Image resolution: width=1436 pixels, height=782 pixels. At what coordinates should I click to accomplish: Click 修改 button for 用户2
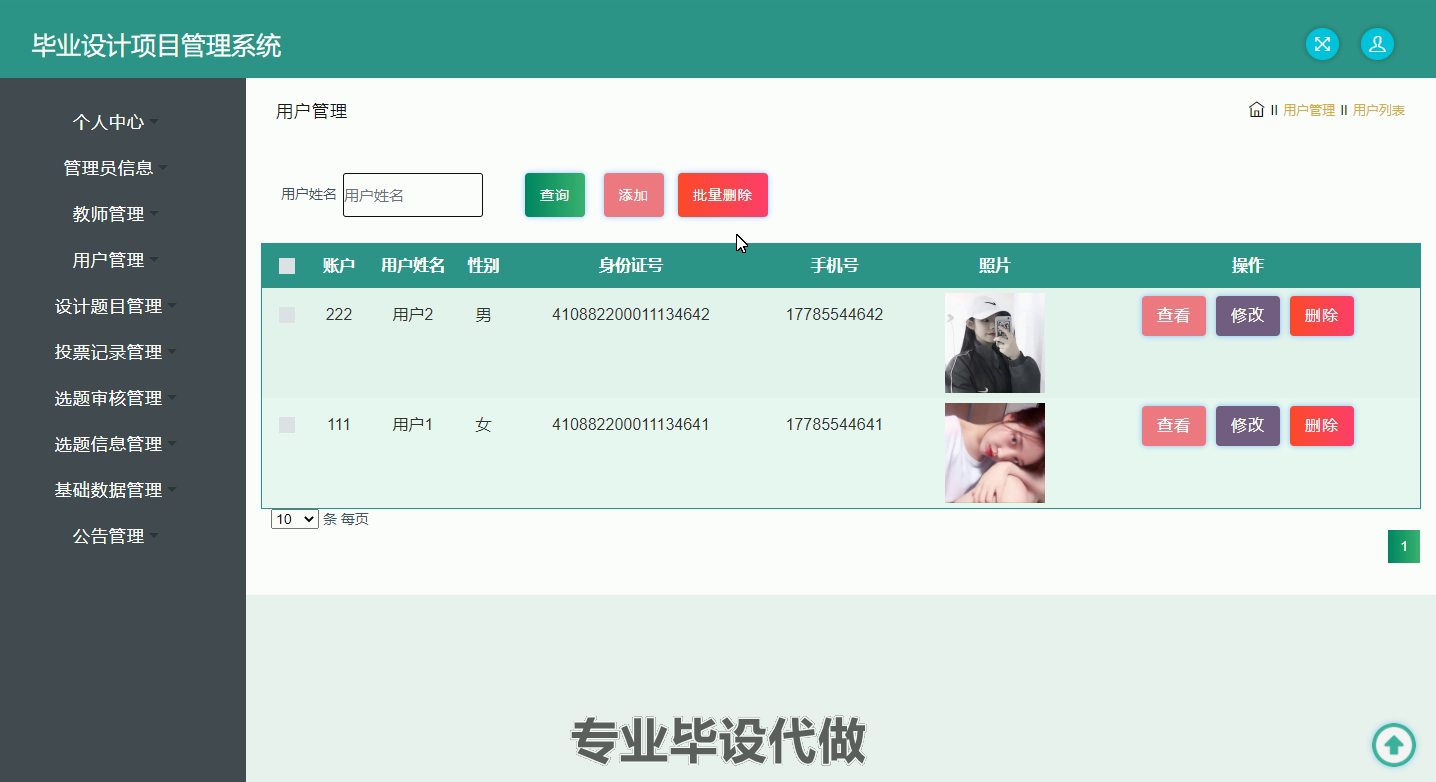coord(1248,316)
